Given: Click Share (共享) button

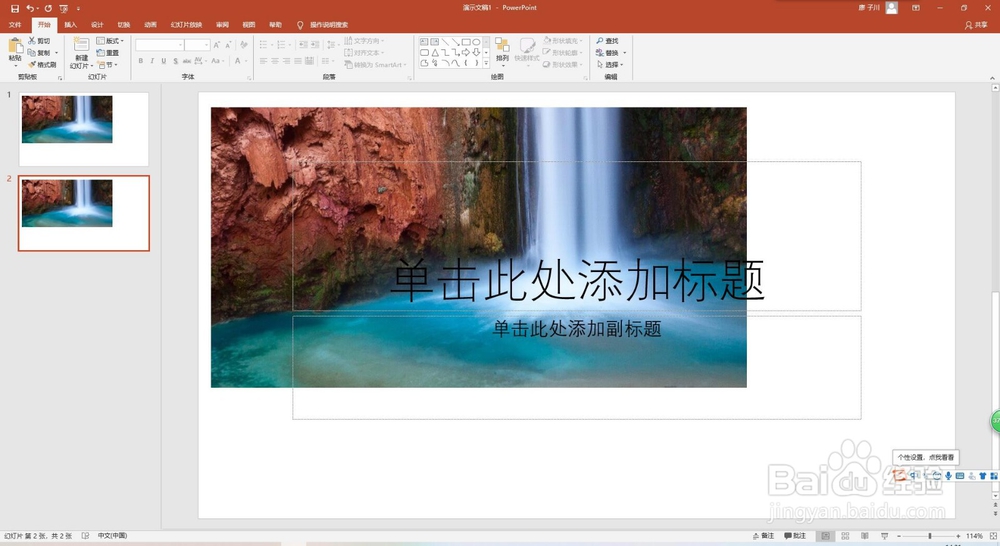Looking at the screenshot, I should click(976, 25).
